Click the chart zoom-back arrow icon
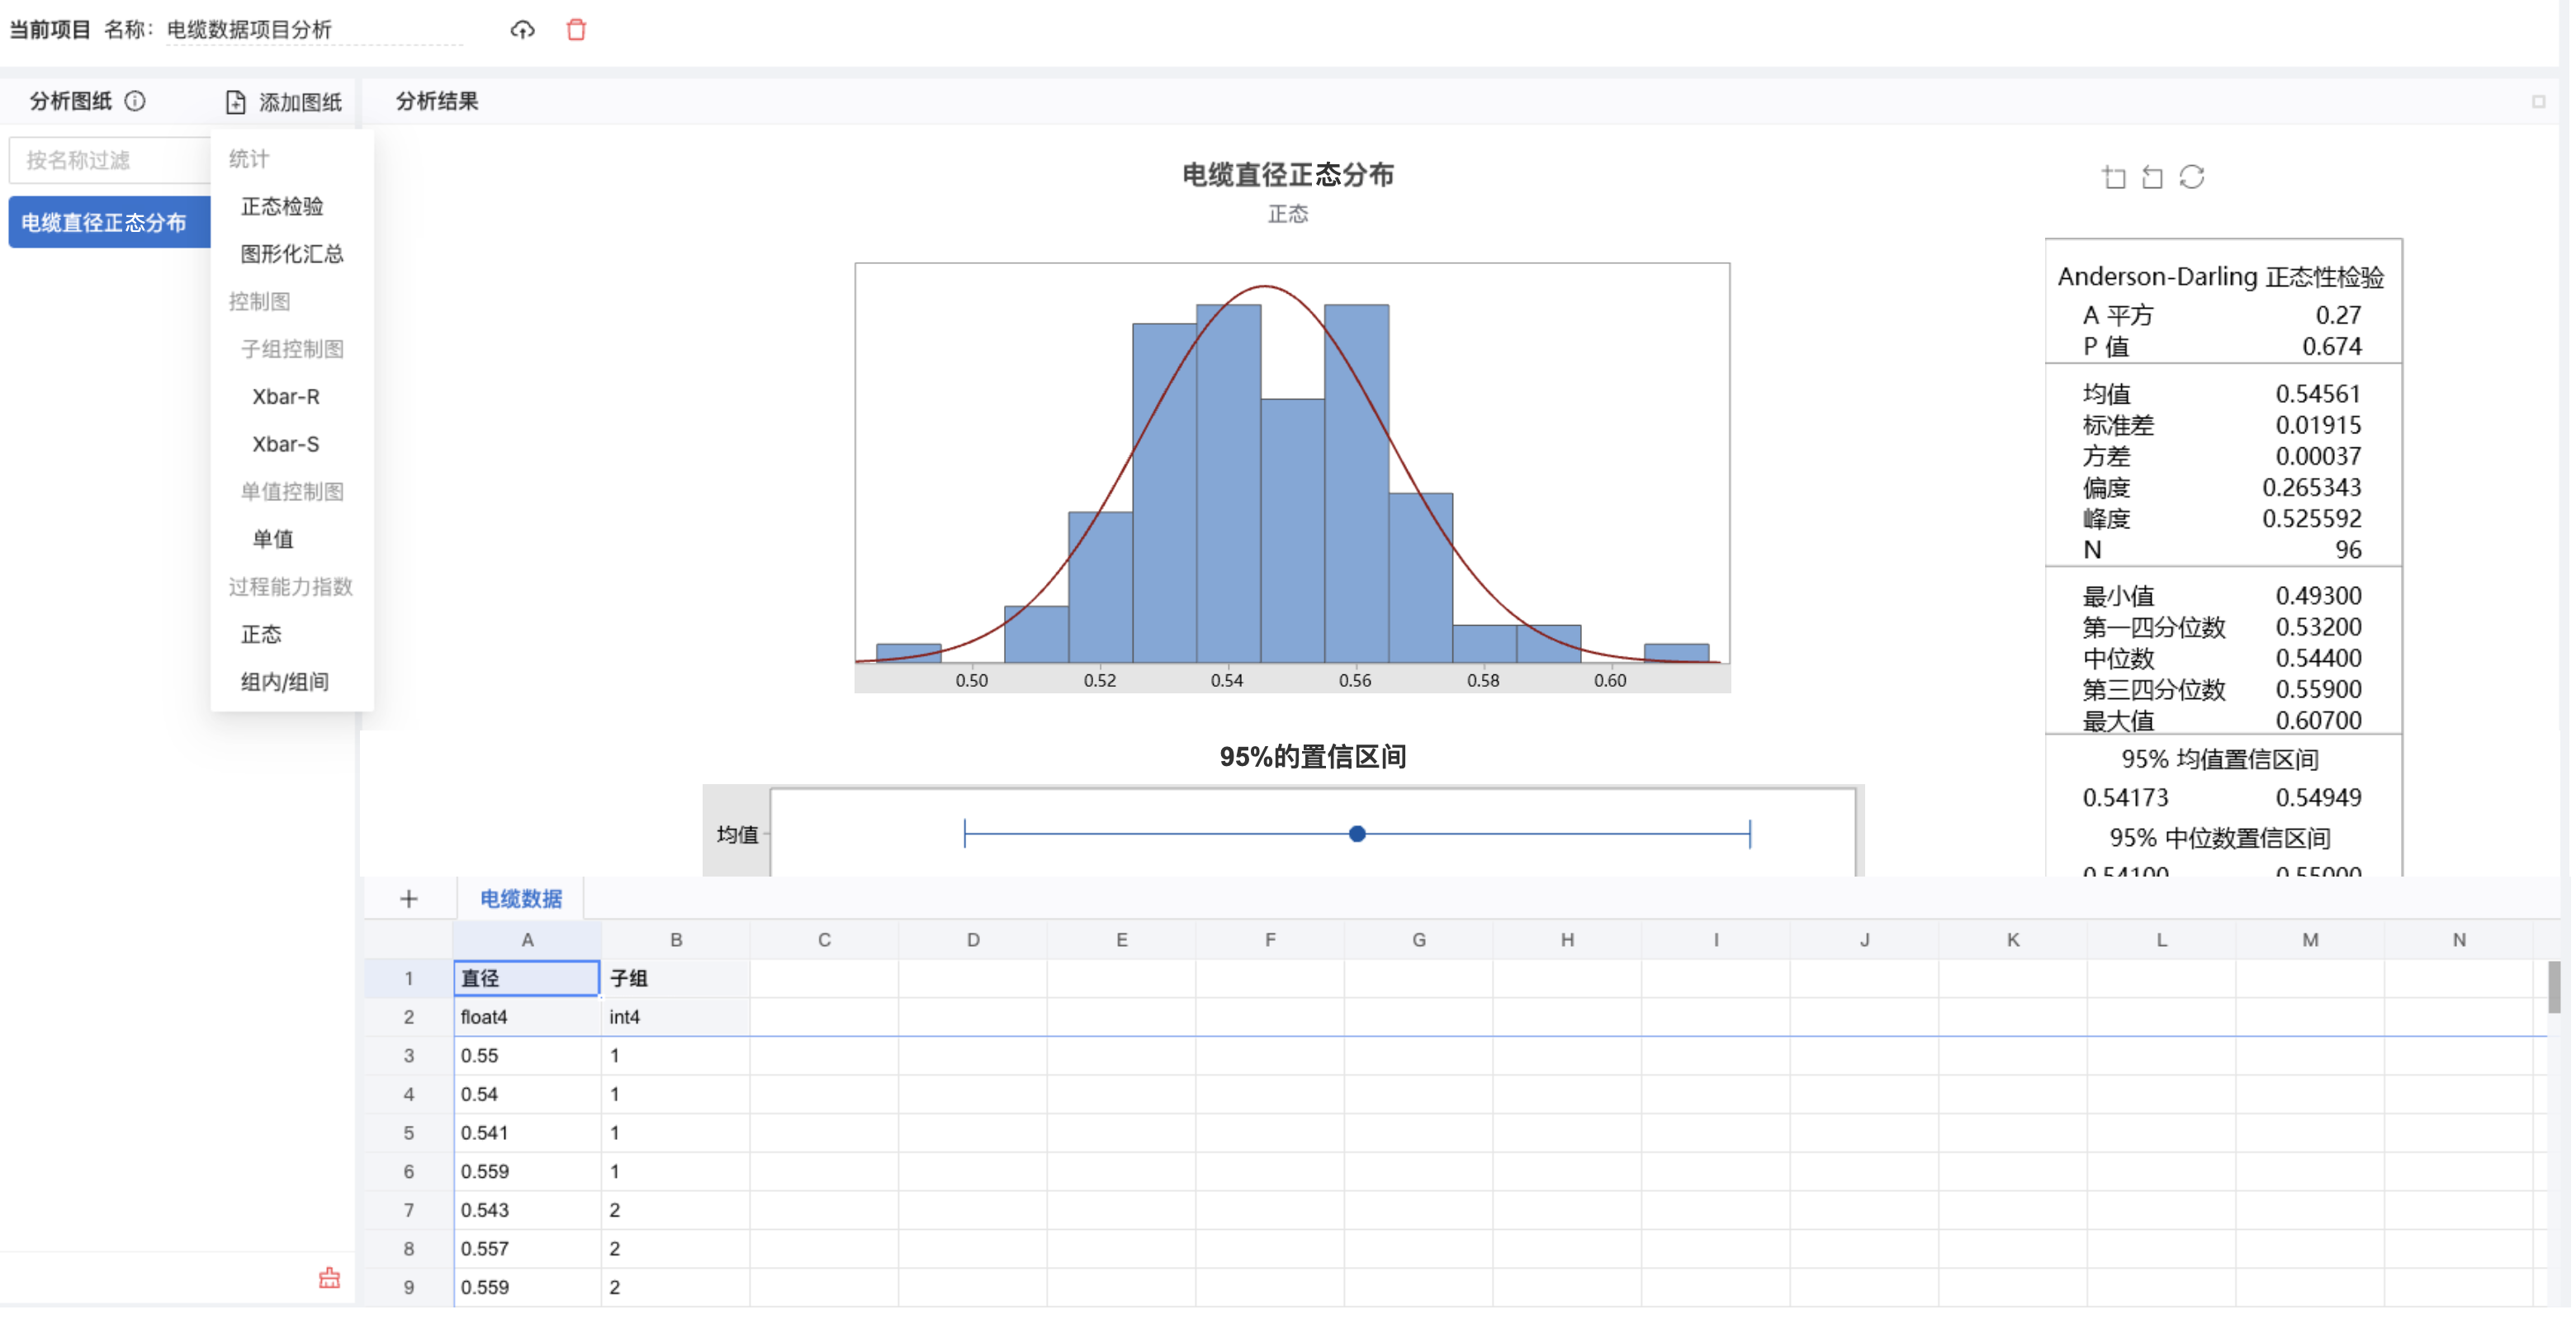The image size is (2576, 1319). pyautogui.click(x=2152, y=177)
